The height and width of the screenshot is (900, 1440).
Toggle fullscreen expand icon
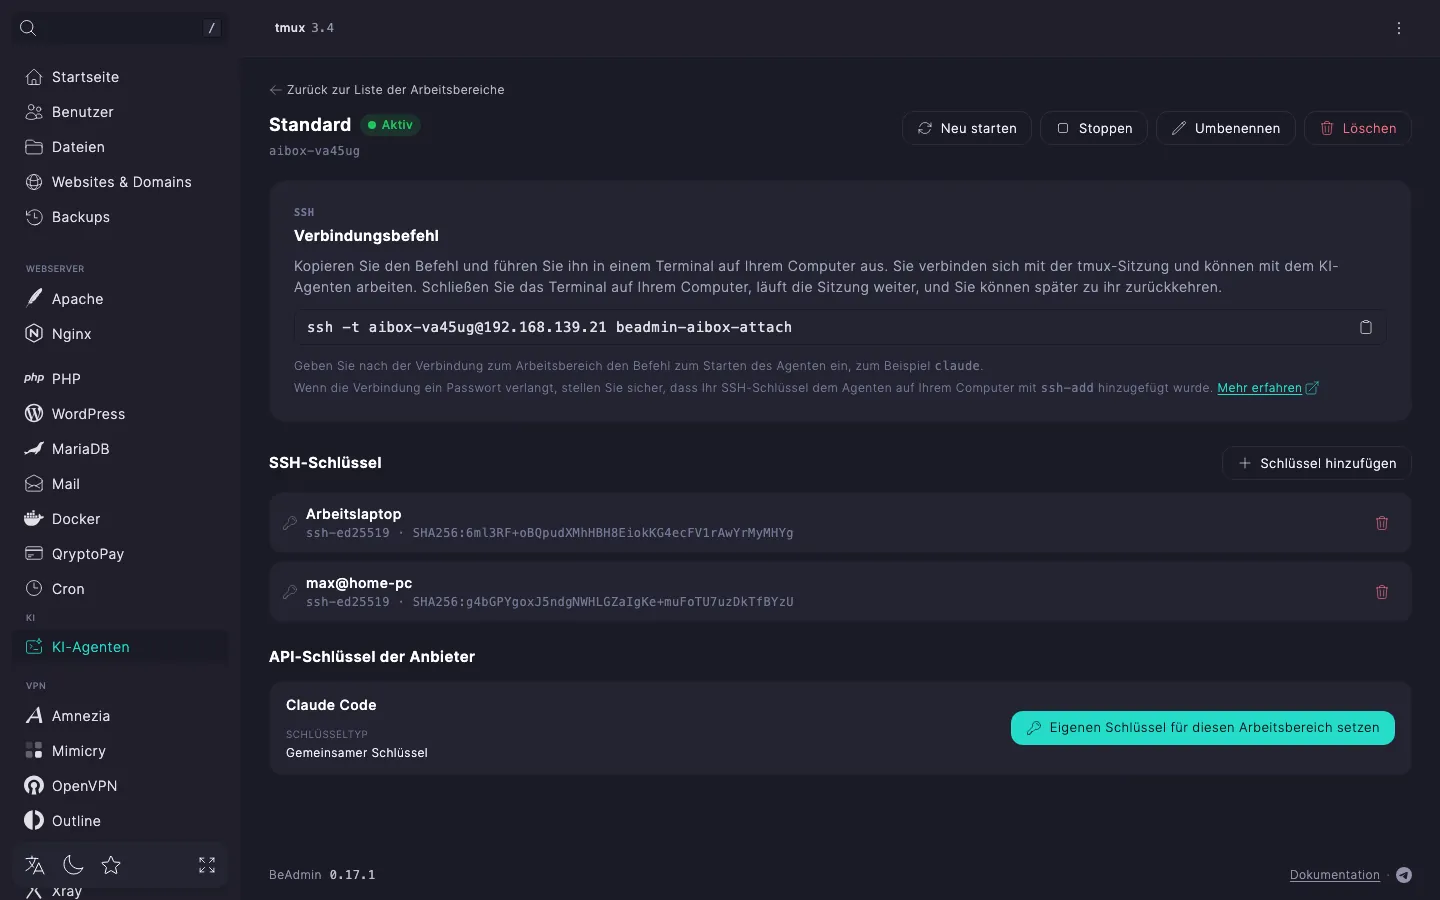coord(207,865)
